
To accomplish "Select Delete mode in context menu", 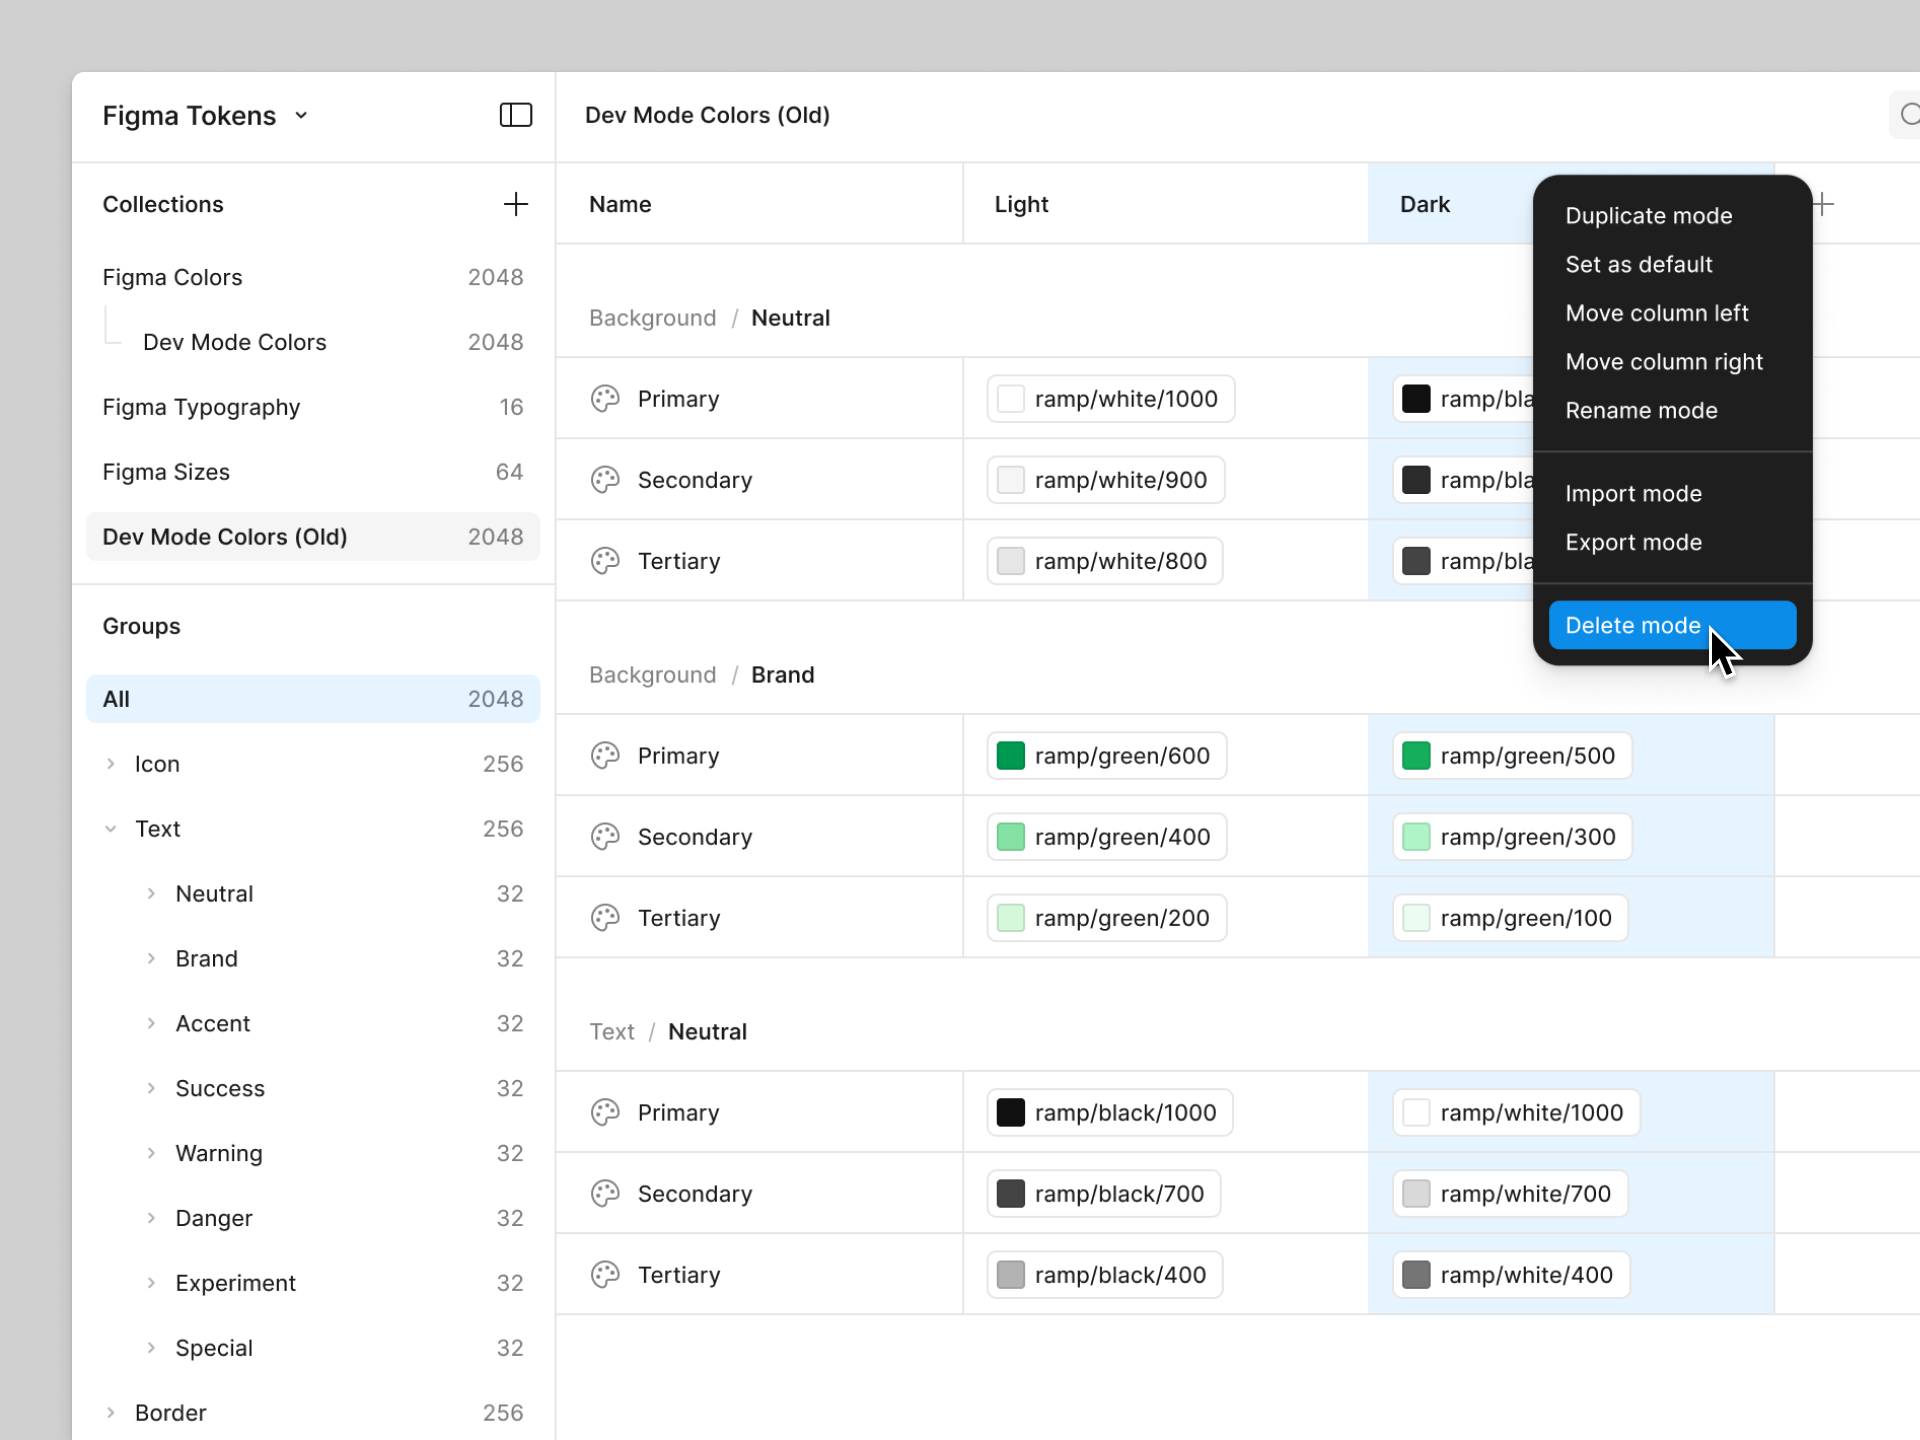I will tap(1633, 625).
